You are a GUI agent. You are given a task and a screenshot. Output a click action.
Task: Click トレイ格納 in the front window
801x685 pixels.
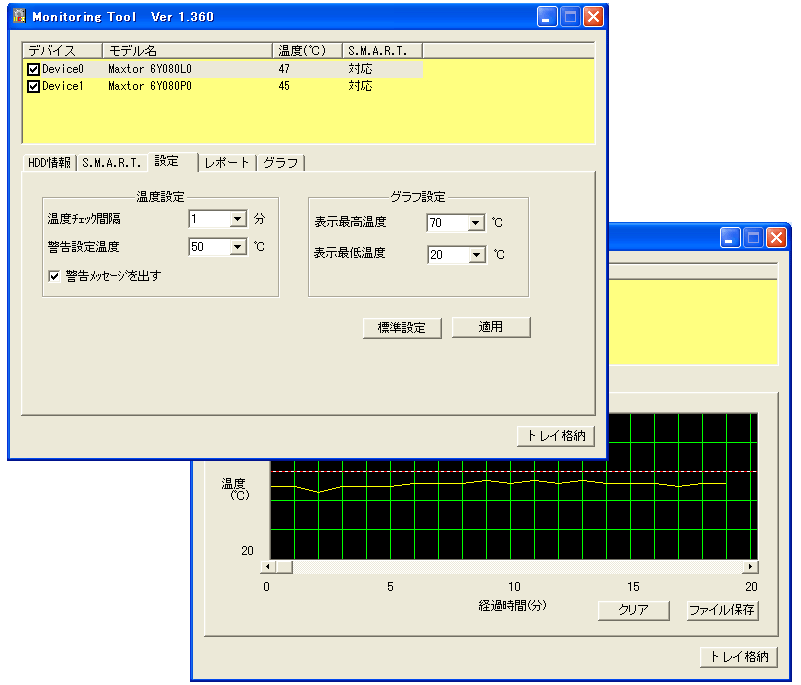tap(556, 436)
